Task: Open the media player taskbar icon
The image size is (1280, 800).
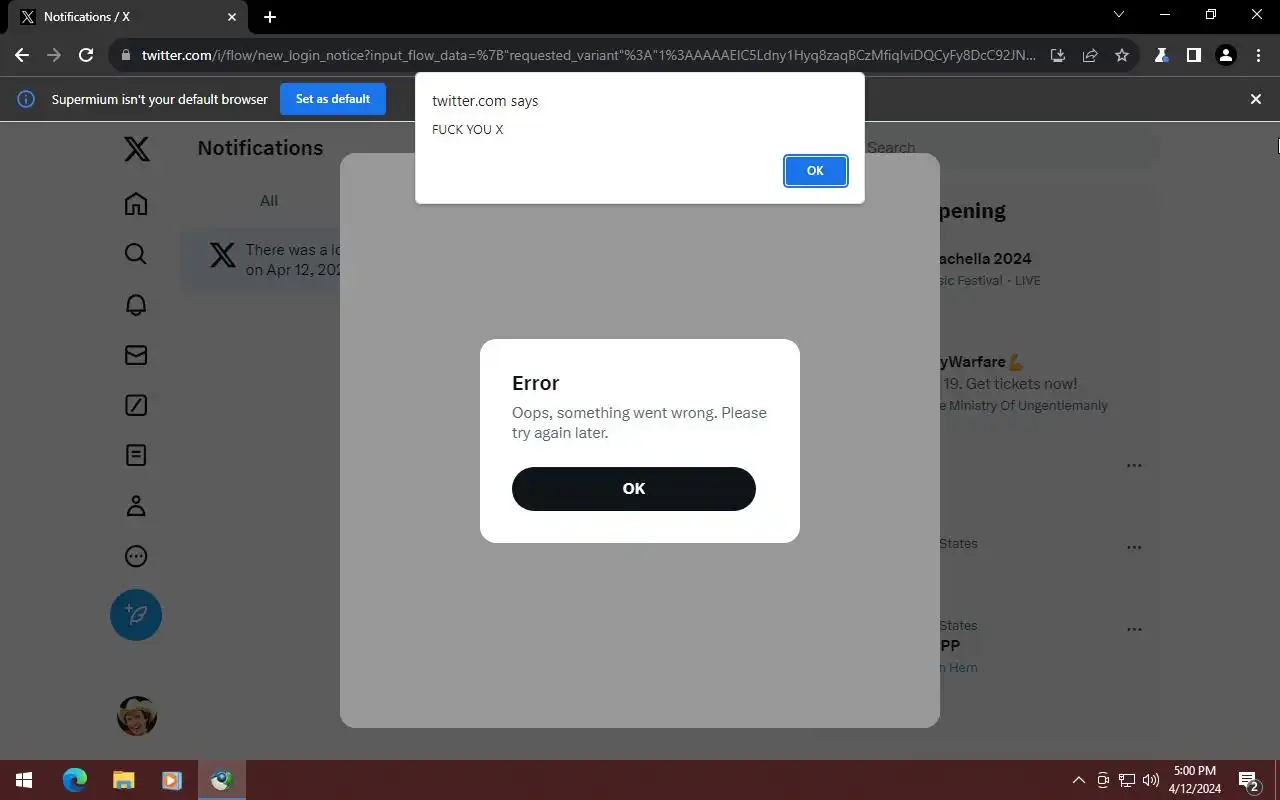Action: (171, 780)
